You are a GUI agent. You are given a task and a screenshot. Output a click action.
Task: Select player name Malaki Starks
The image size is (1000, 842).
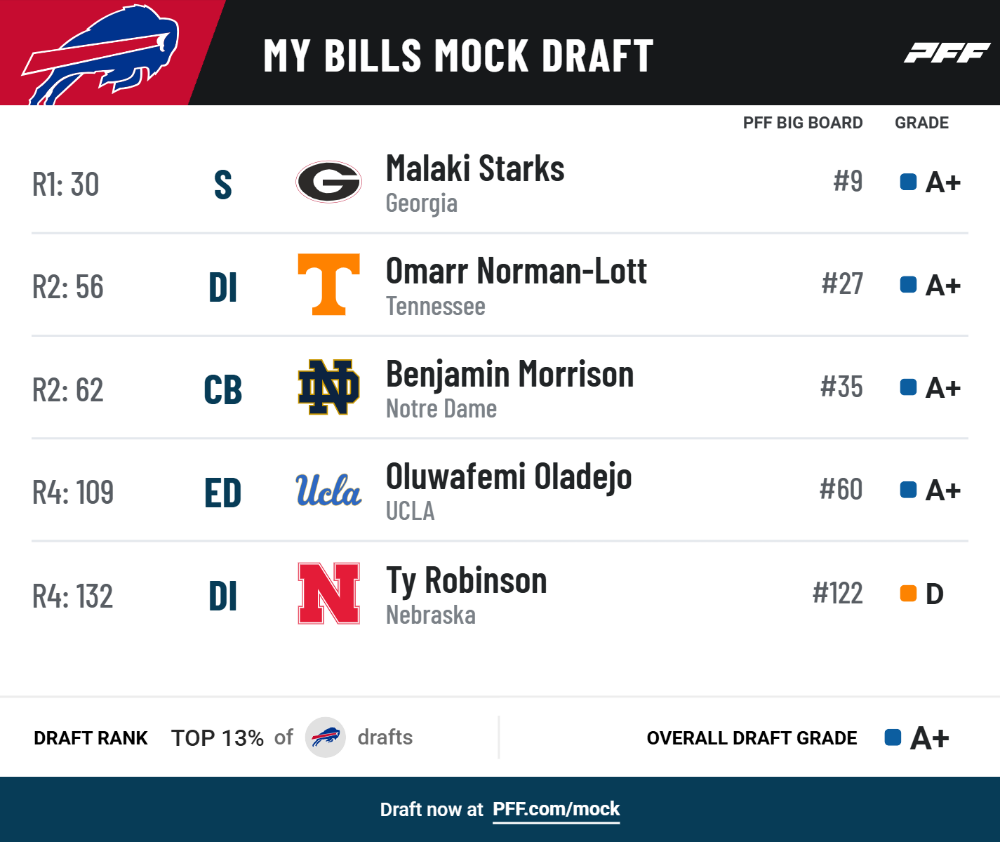pyautogui.click(x=475, y=168)
